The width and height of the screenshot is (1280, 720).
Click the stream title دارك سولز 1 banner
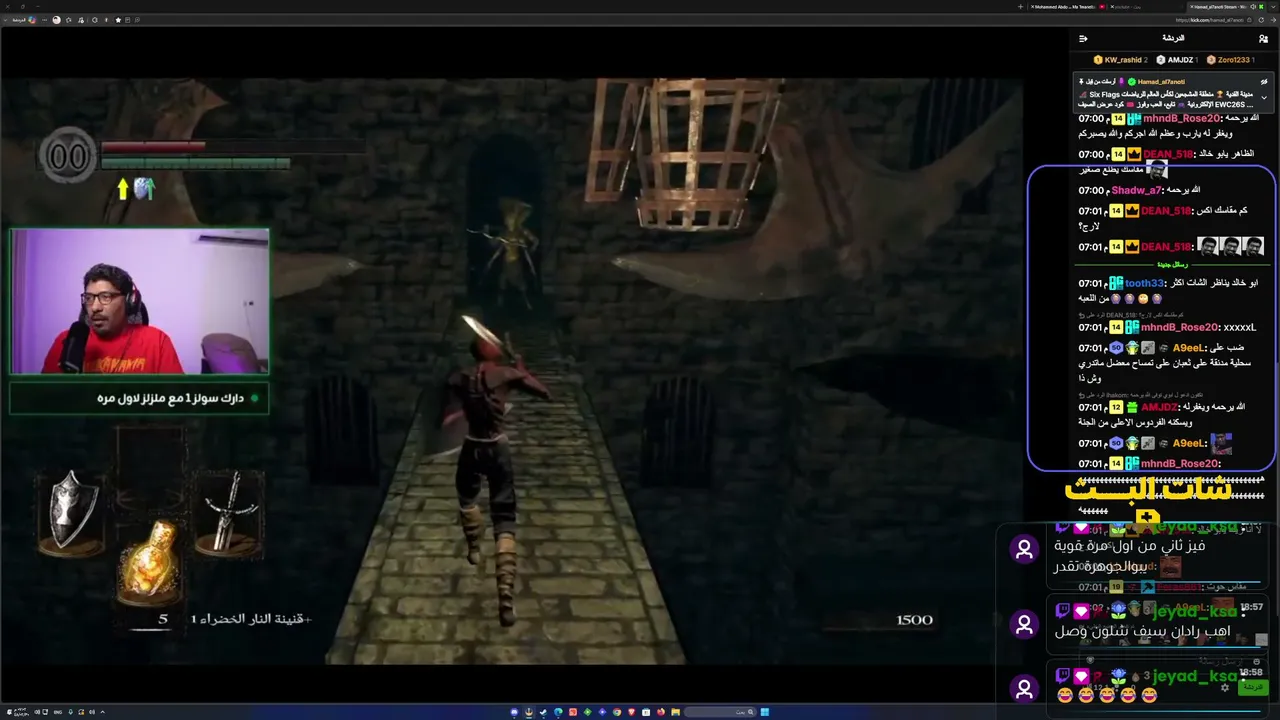coord(139,398)
